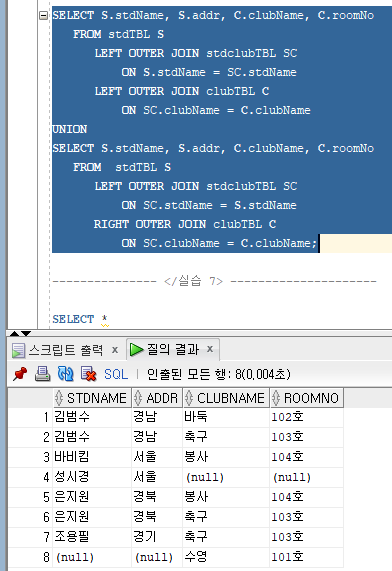Click the UNION keyword in editor
392x571 pixels.
tap(70, 129)
